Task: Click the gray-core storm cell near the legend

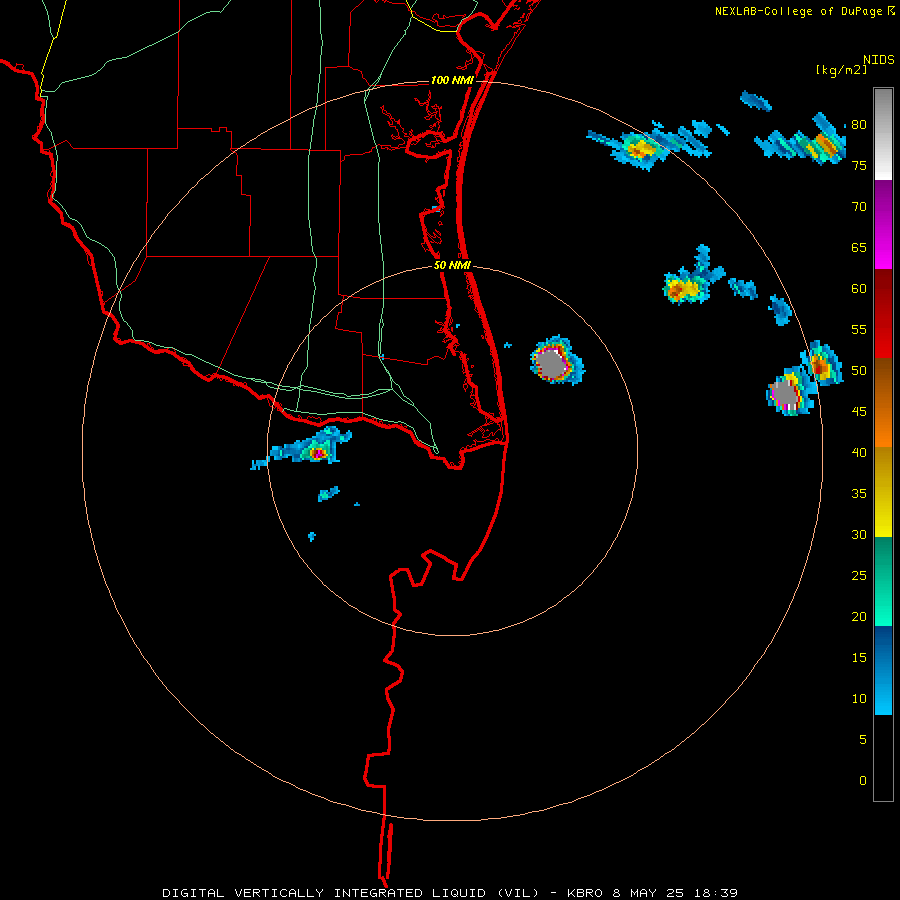Action: tap(790, 393)
